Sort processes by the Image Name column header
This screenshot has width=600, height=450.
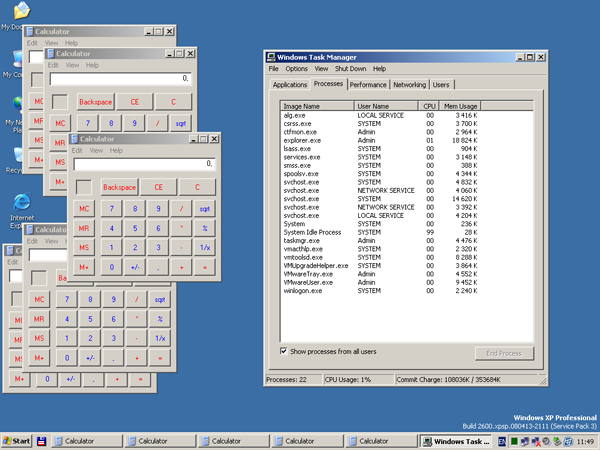click(317, 106)
